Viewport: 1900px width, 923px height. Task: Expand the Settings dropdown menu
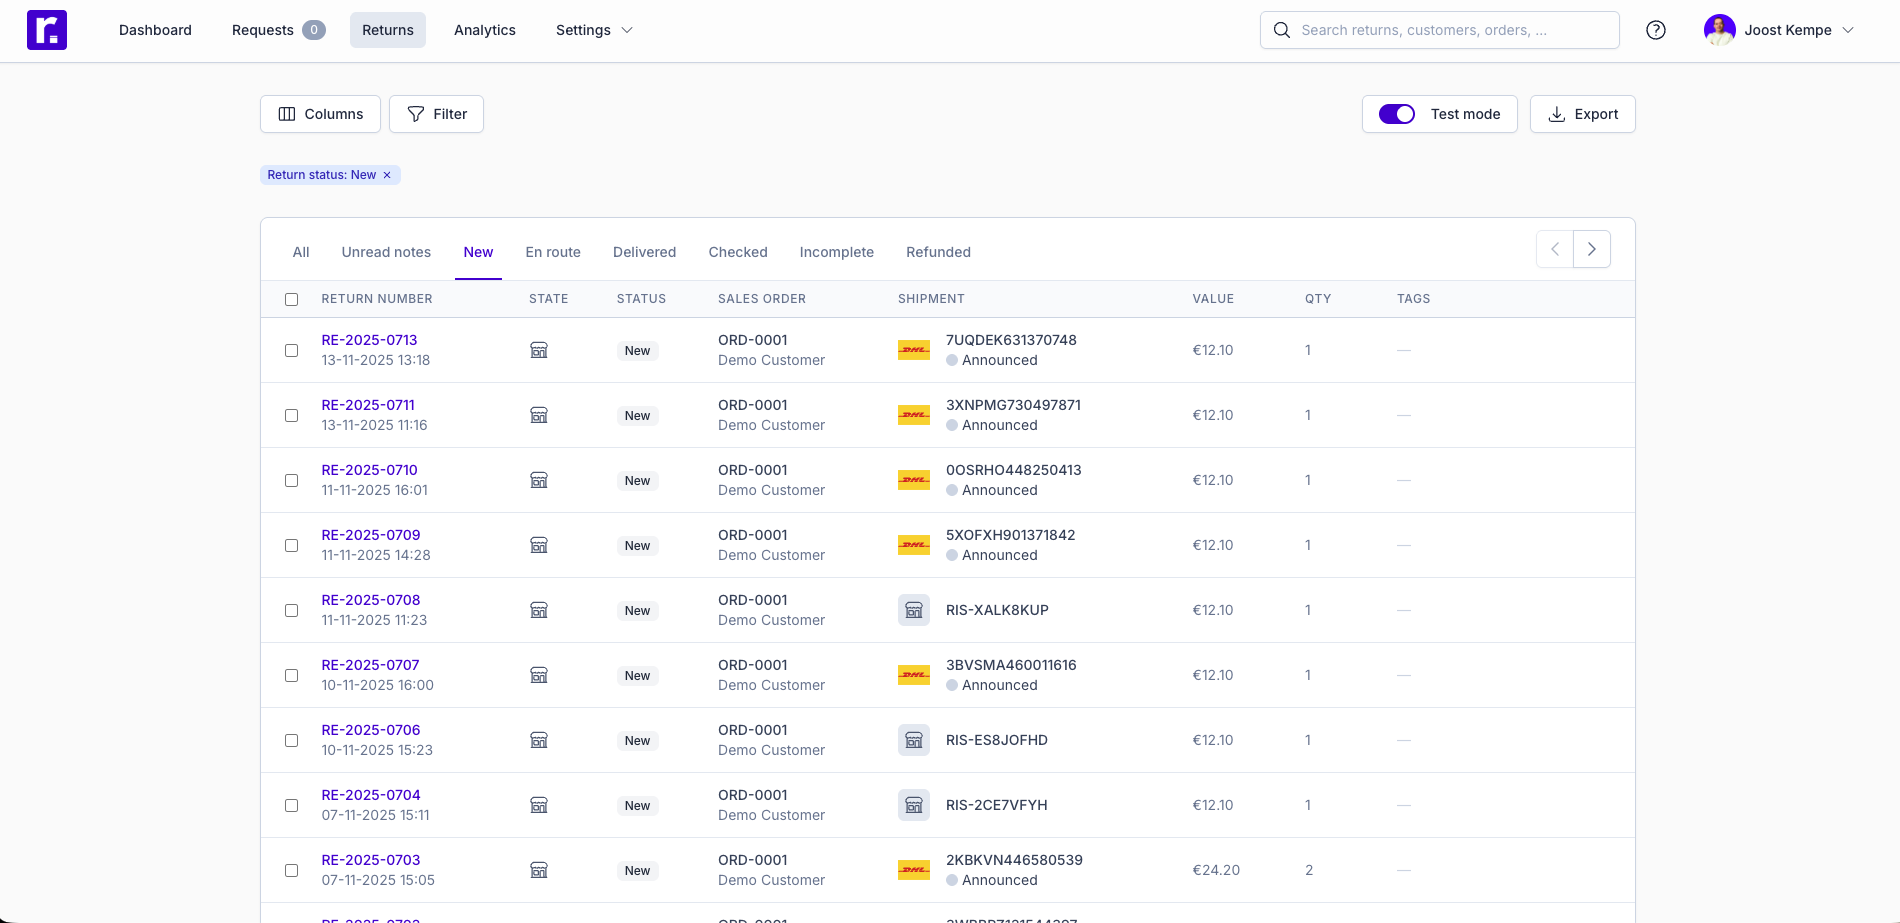coord(594,30)
